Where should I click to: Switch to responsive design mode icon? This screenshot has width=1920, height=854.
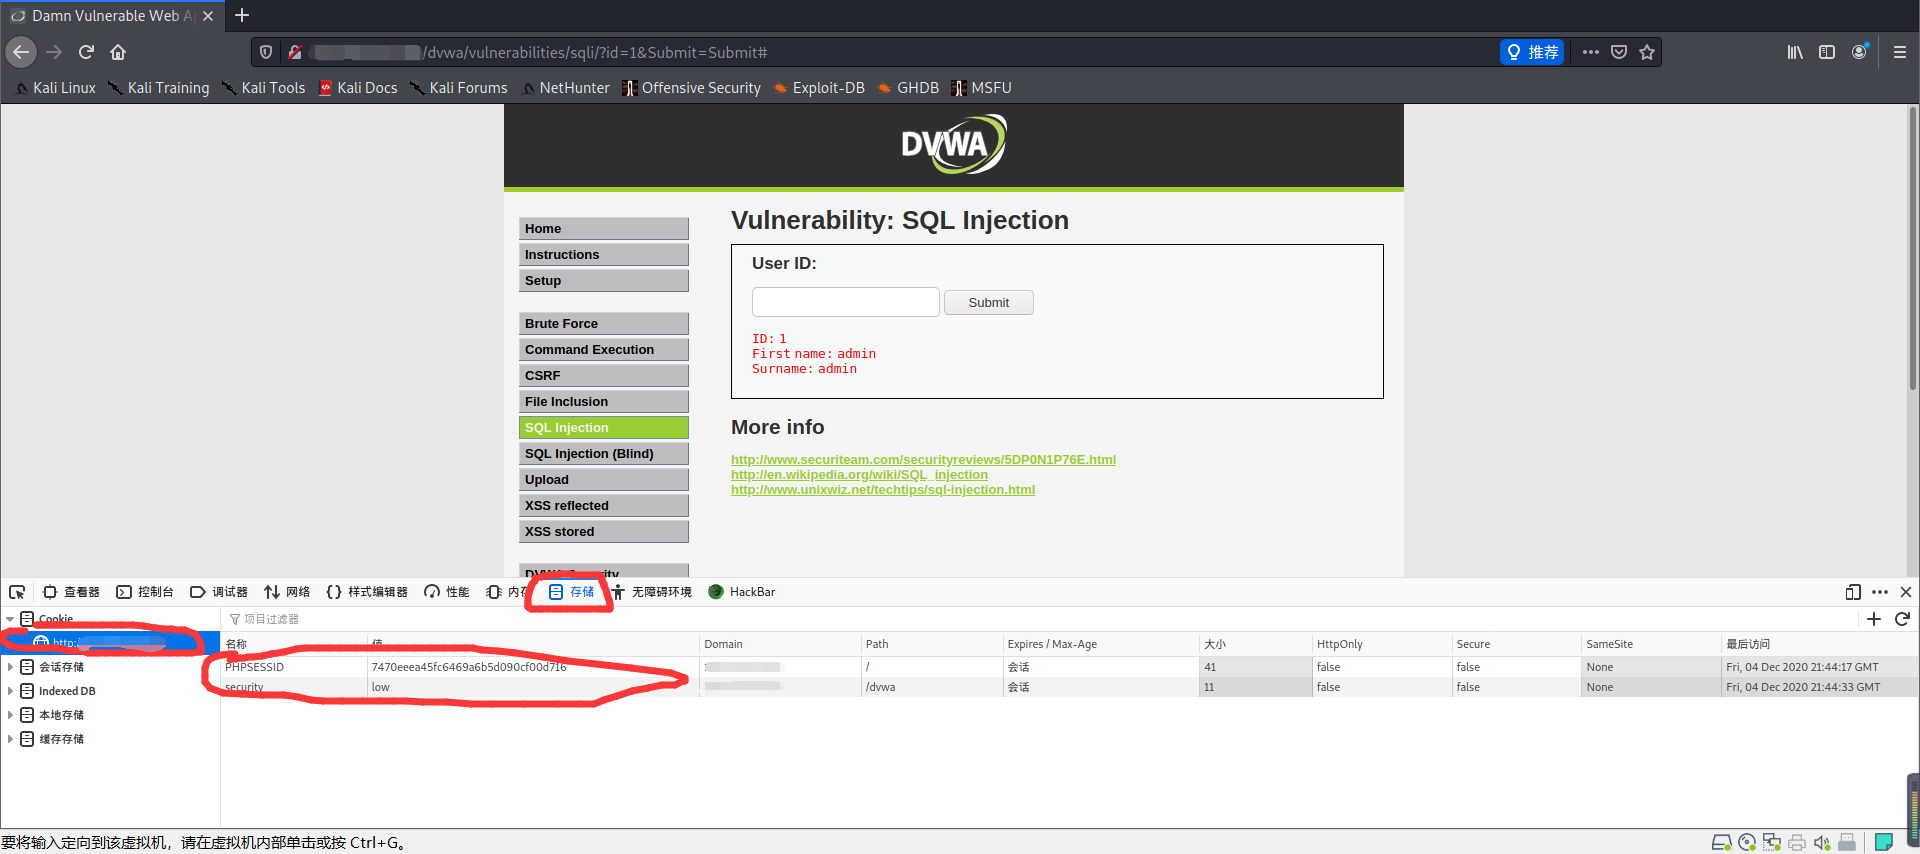pyautogui.click(x=1853, y=592)
